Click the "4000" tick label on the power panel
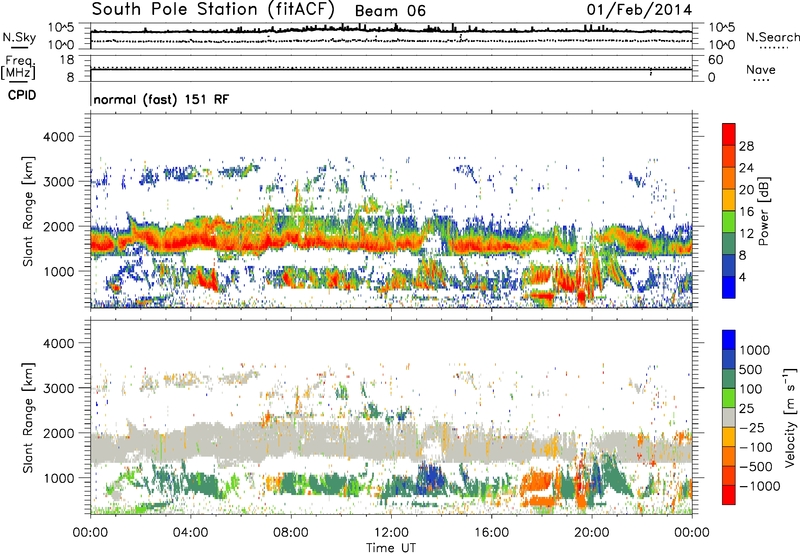The height and width of the screenshot is (554, 800). tap(58, 137)
